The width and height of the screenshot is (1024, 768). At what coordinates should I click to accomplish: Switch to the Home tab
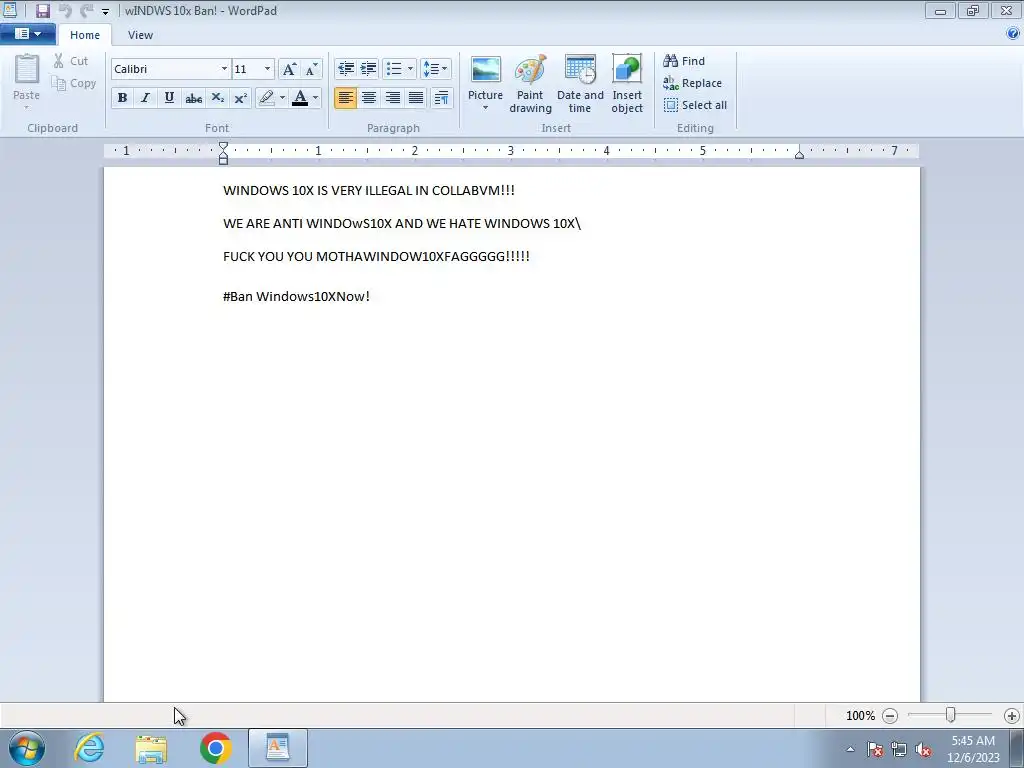[85, 35]
